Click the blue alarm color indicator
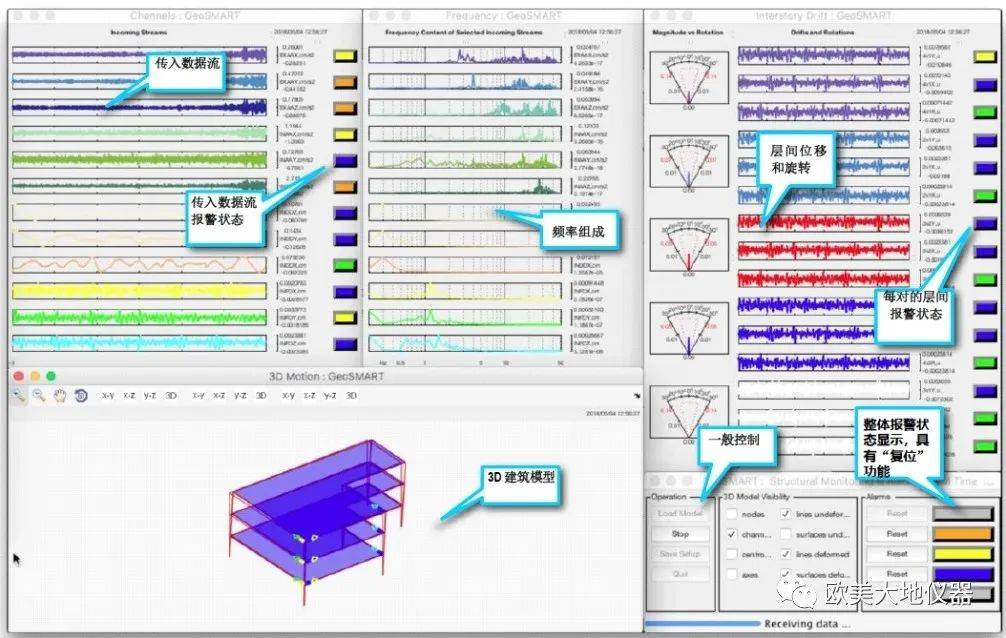 click(x=964, y=575)
